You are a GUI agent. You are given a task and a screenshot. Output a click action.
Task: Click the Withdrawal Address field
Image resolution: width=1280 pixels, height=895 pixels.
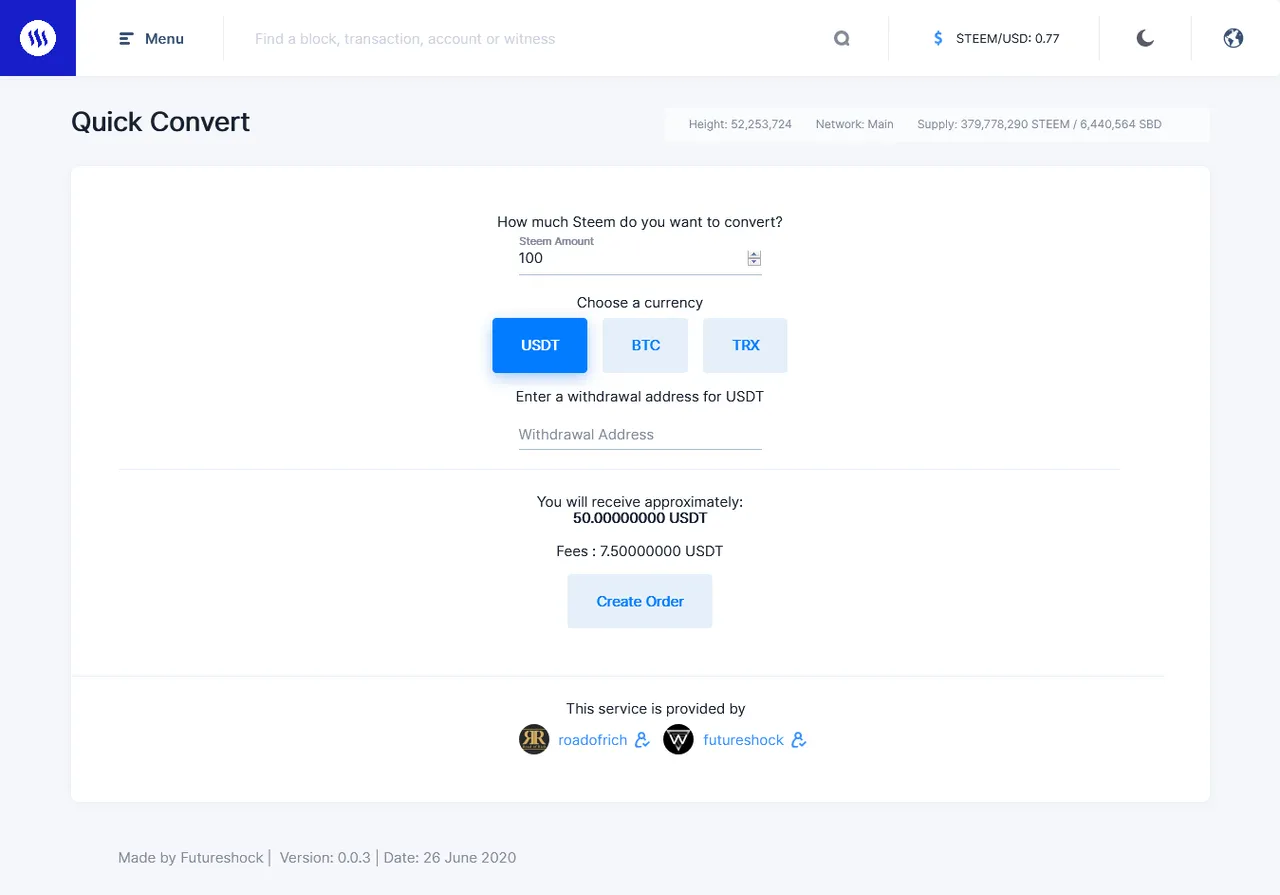(x=640, y=435)
